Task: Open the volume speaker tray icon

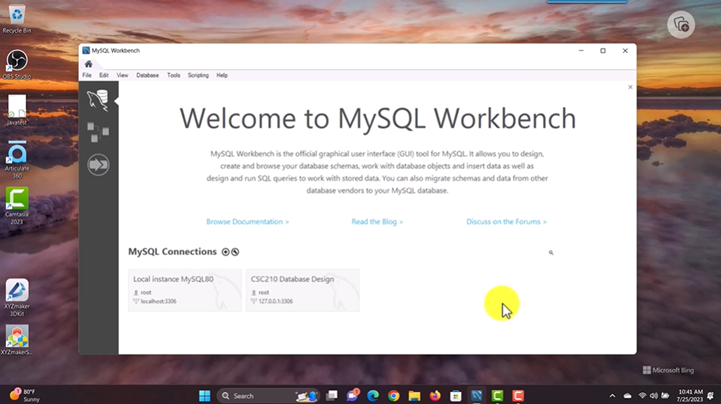Action: point(653,396)
